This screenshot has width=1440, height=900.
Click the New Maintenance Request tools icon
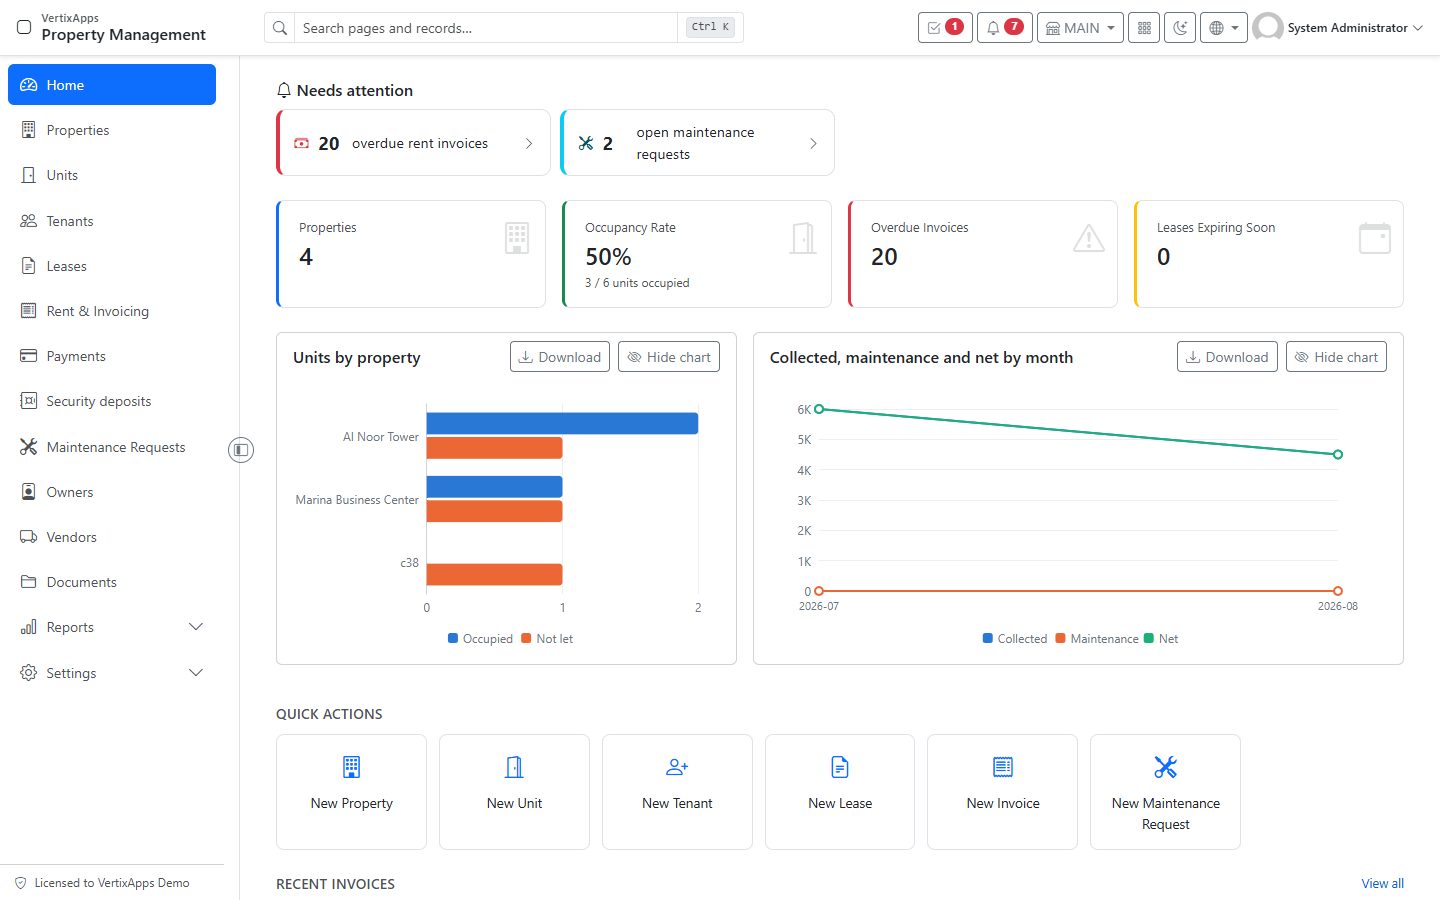(x=1165, y=767)
